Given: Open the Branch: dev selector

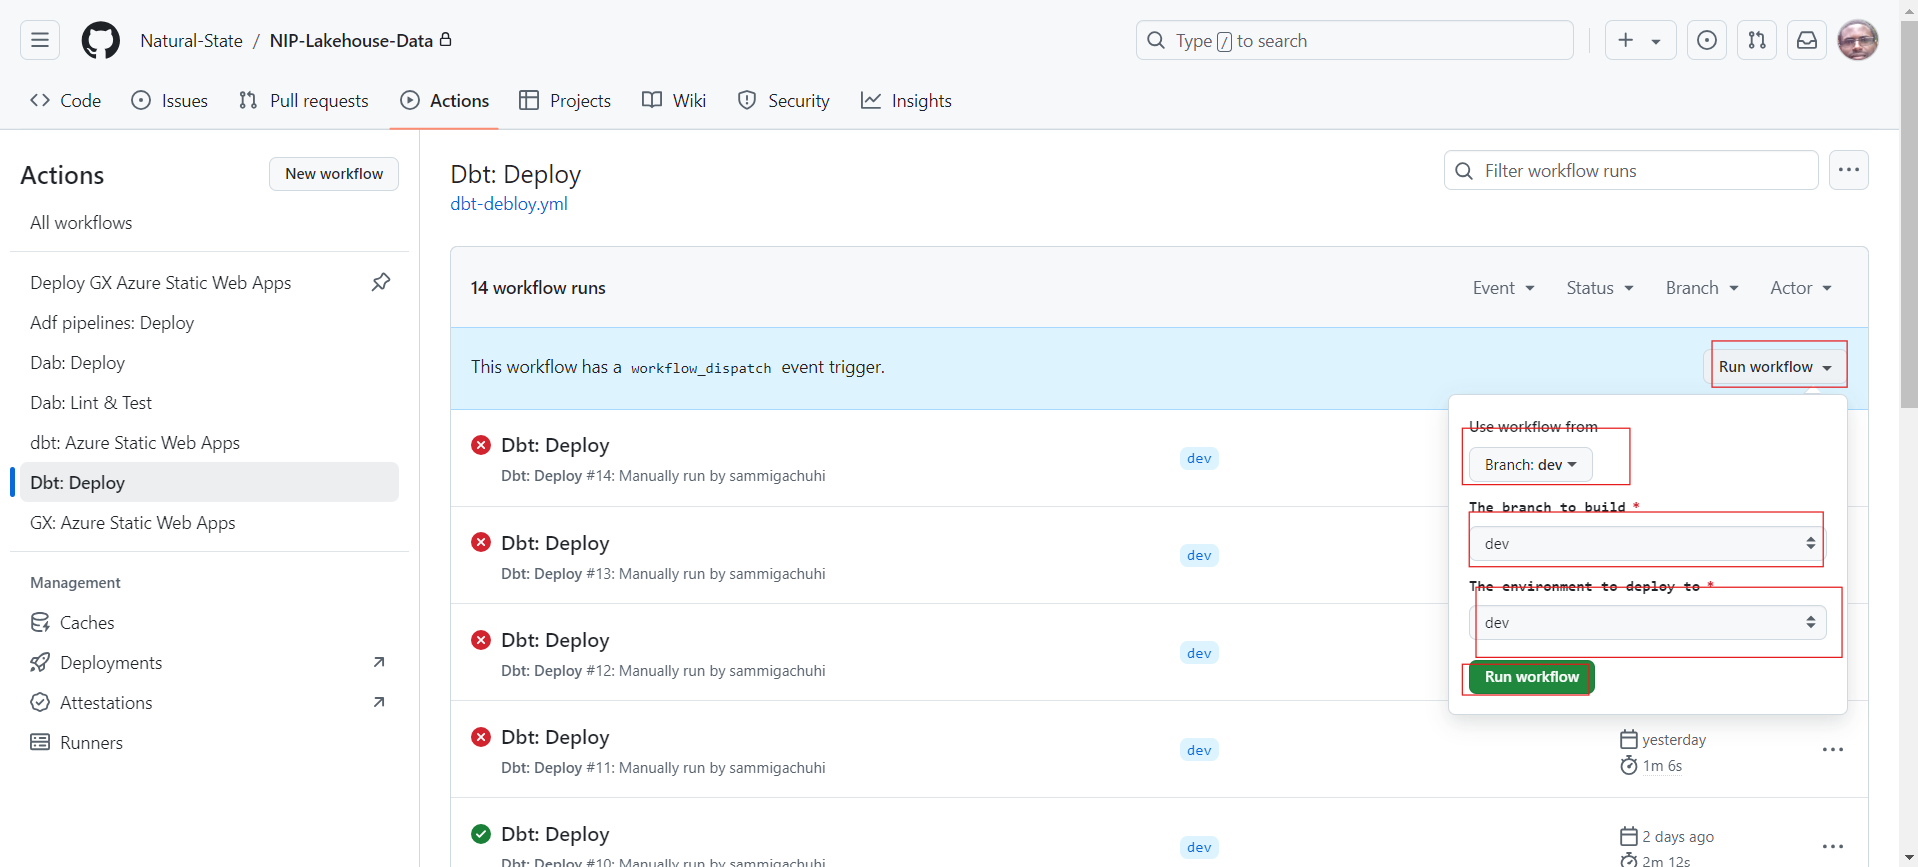Looking at the screenshot, I should 1530,465.
